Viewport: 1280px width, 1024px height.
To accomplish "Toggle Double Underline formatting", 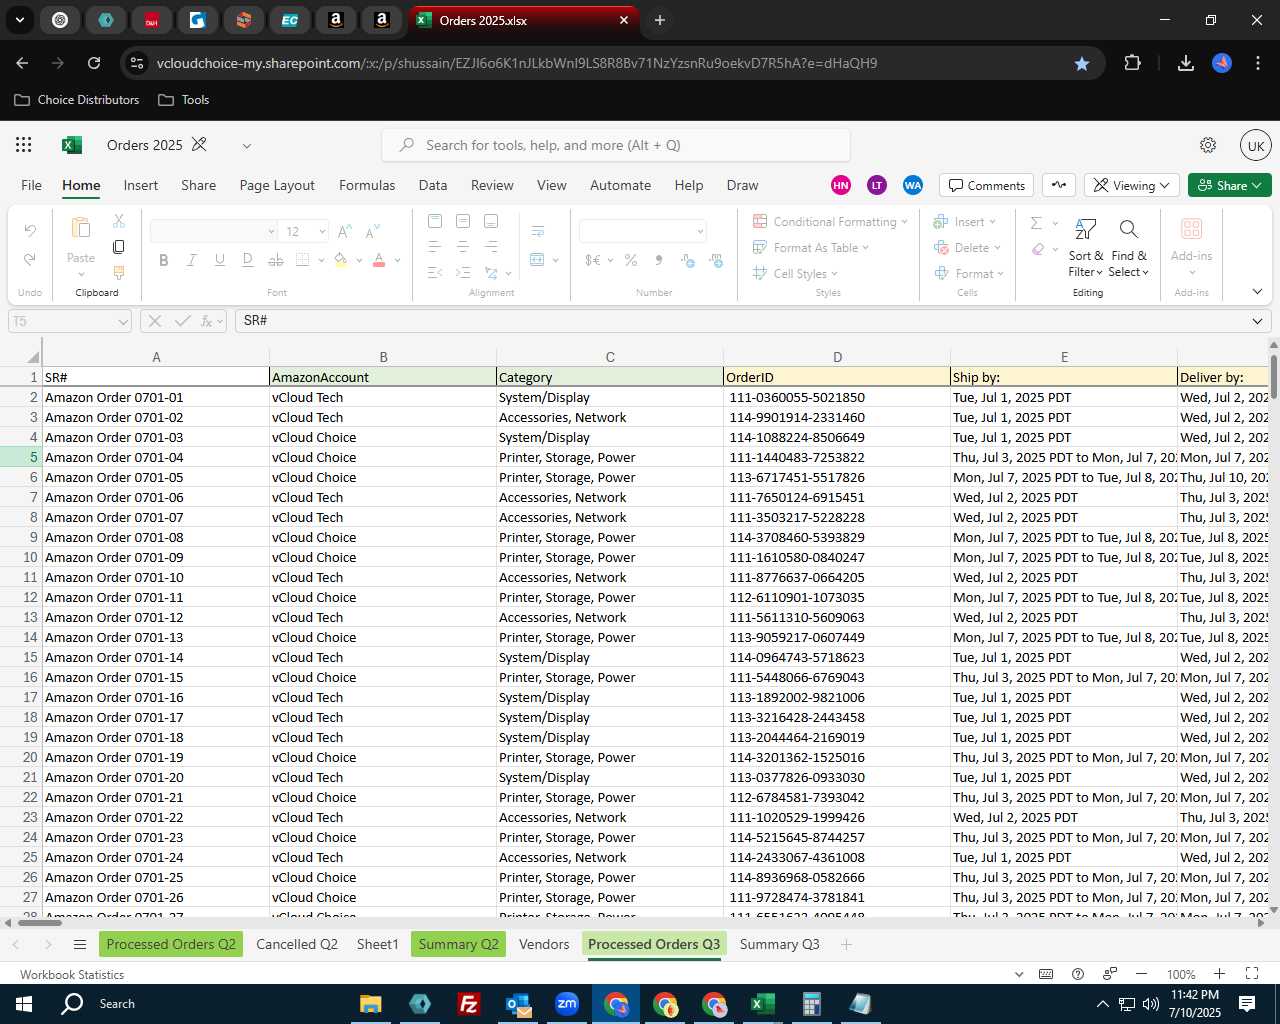I will point(248,260).
